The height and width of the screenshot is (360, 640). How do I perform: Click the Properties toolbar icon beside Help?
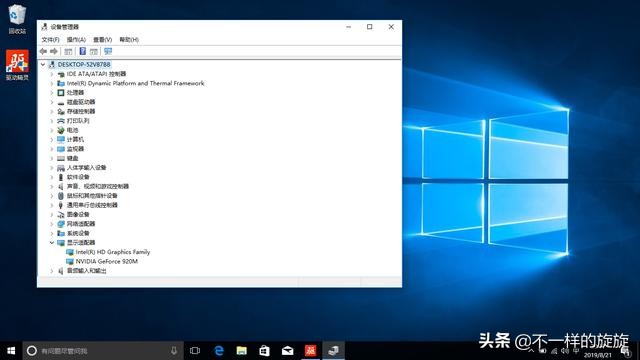[x=94, y=51]
